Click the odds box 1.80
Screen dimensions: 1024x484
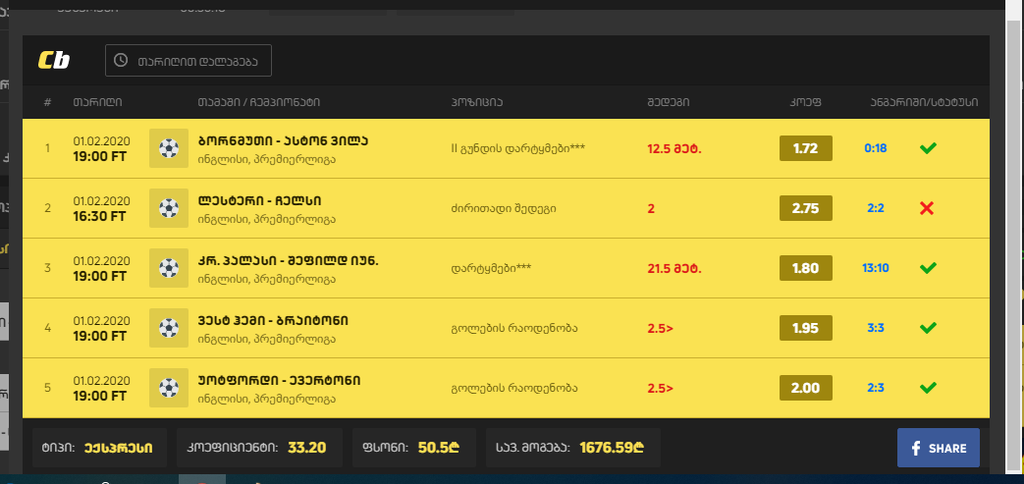tap(805, 268)
